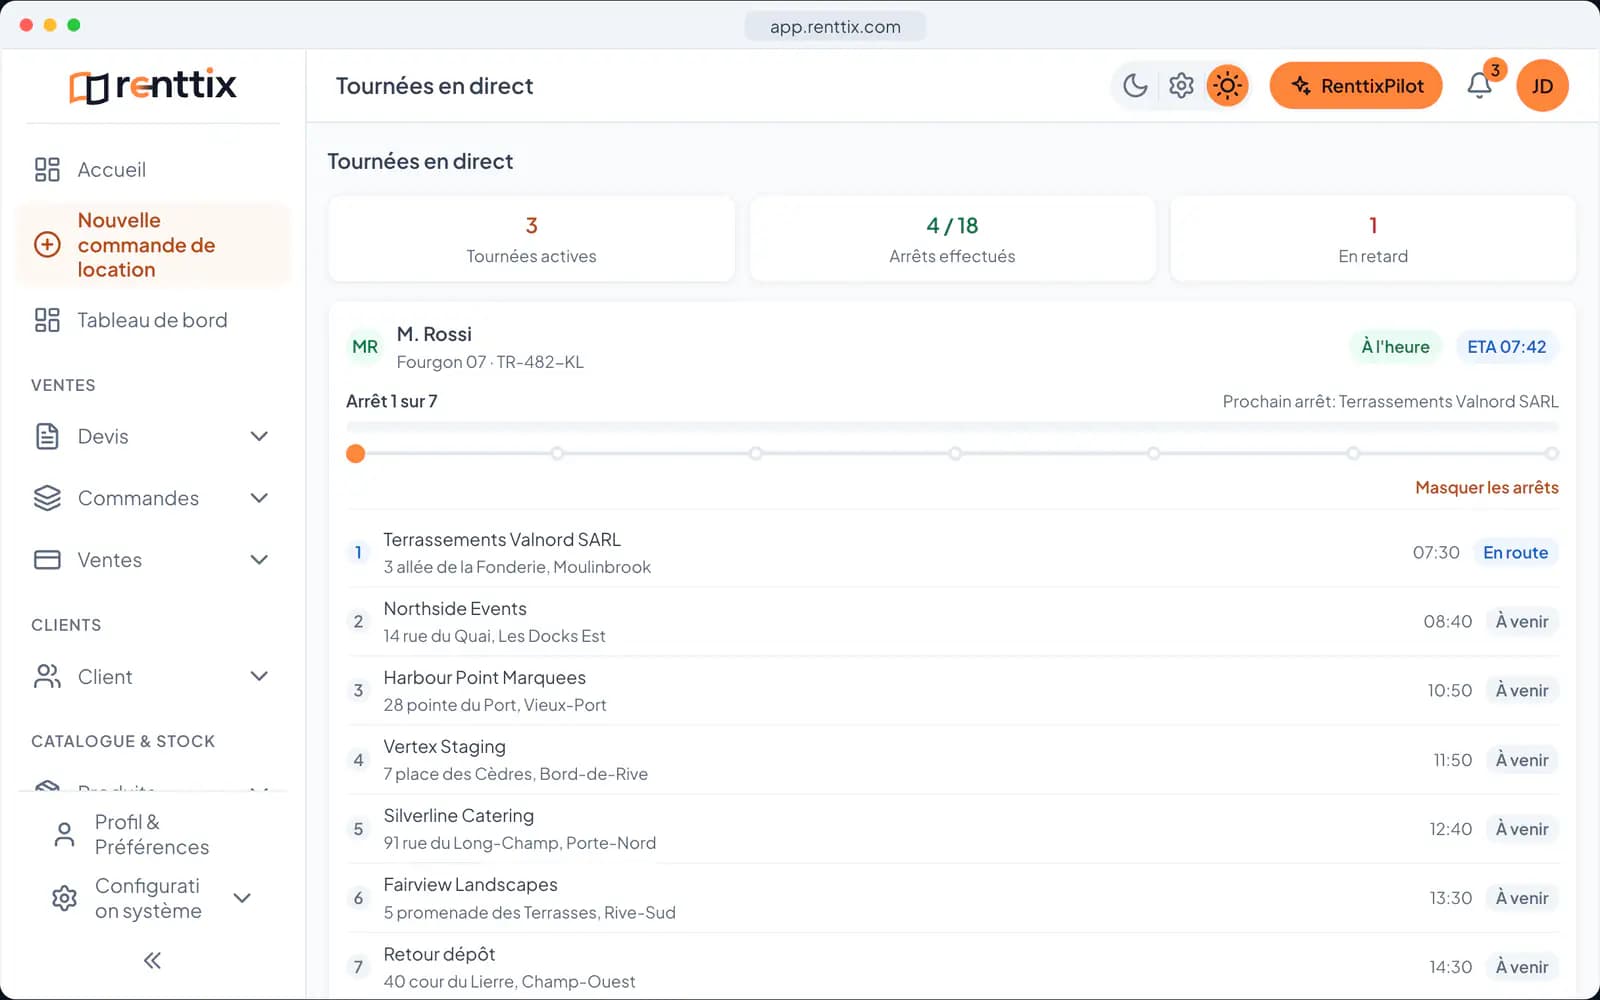Screen dimensions: 1600x1000
Task: Expand the Commandes chevron
Action: click(259, 498)
